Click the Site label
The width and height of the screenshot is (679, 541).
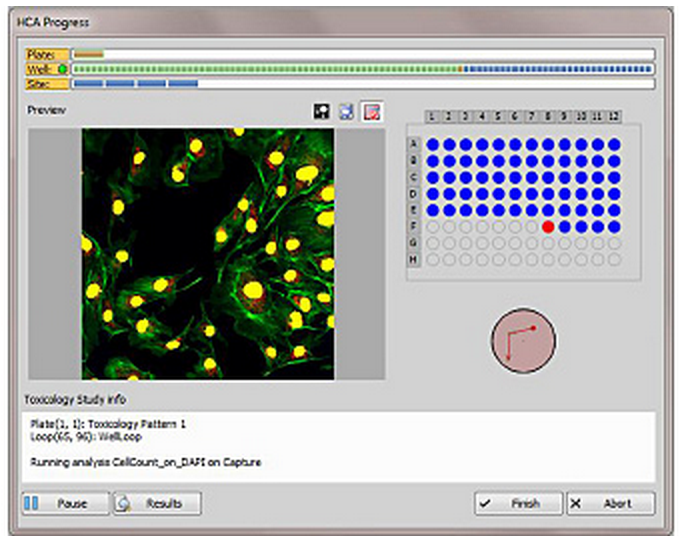(x=47, y=84)
